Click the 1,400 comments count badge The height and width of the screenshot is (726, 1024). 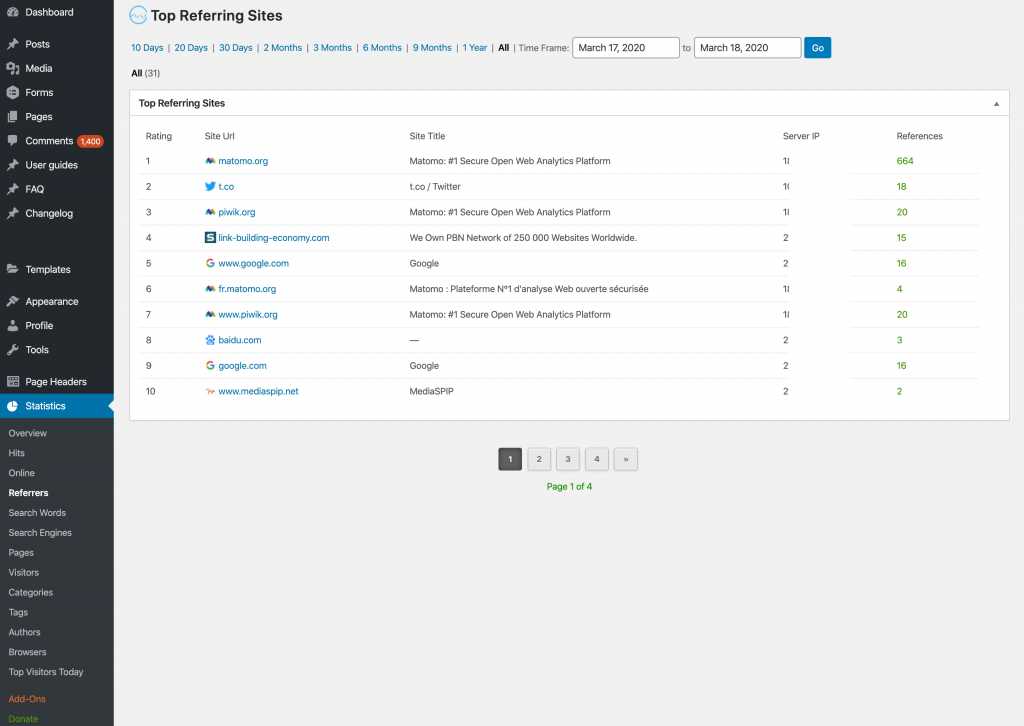pos(90,141)
